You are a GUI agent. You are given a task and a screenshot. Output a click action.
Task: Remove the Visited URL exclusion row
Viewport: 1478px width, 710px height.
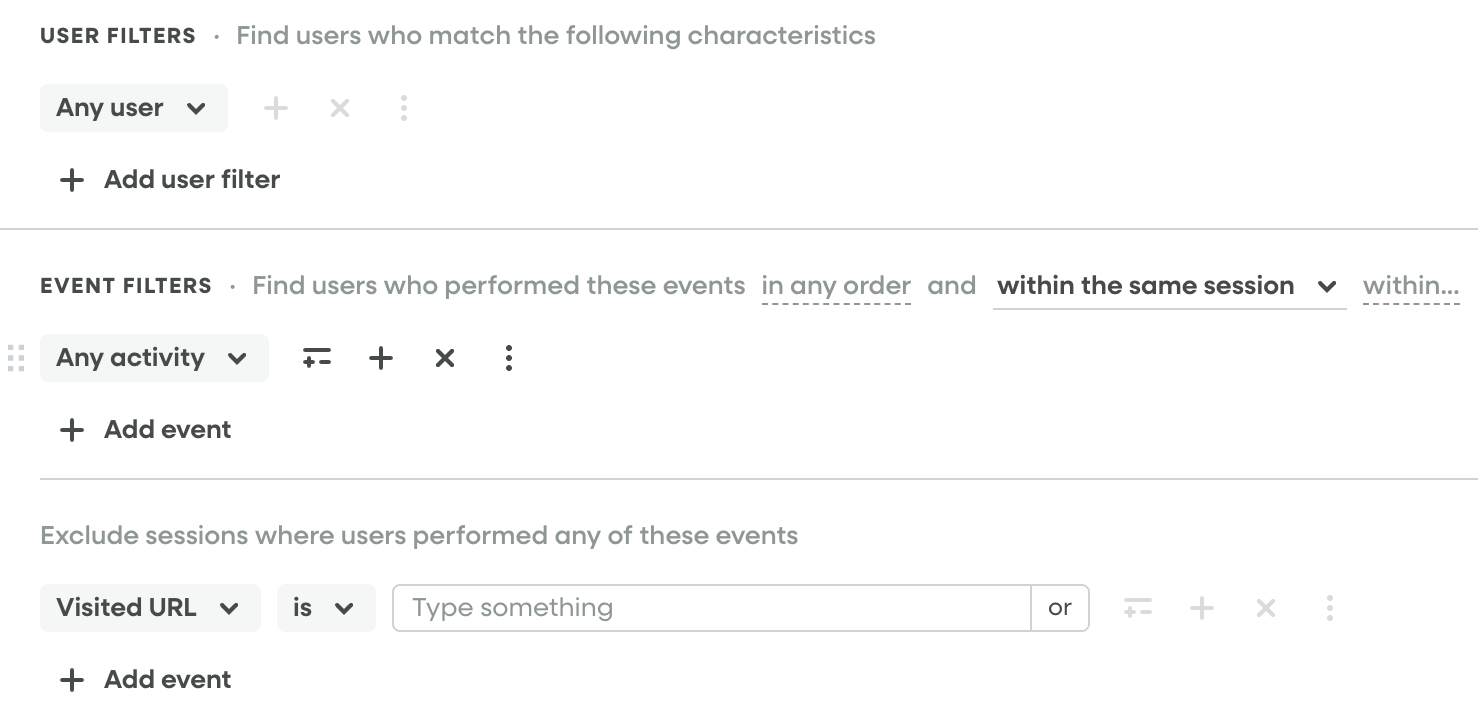pos(1266,608)
